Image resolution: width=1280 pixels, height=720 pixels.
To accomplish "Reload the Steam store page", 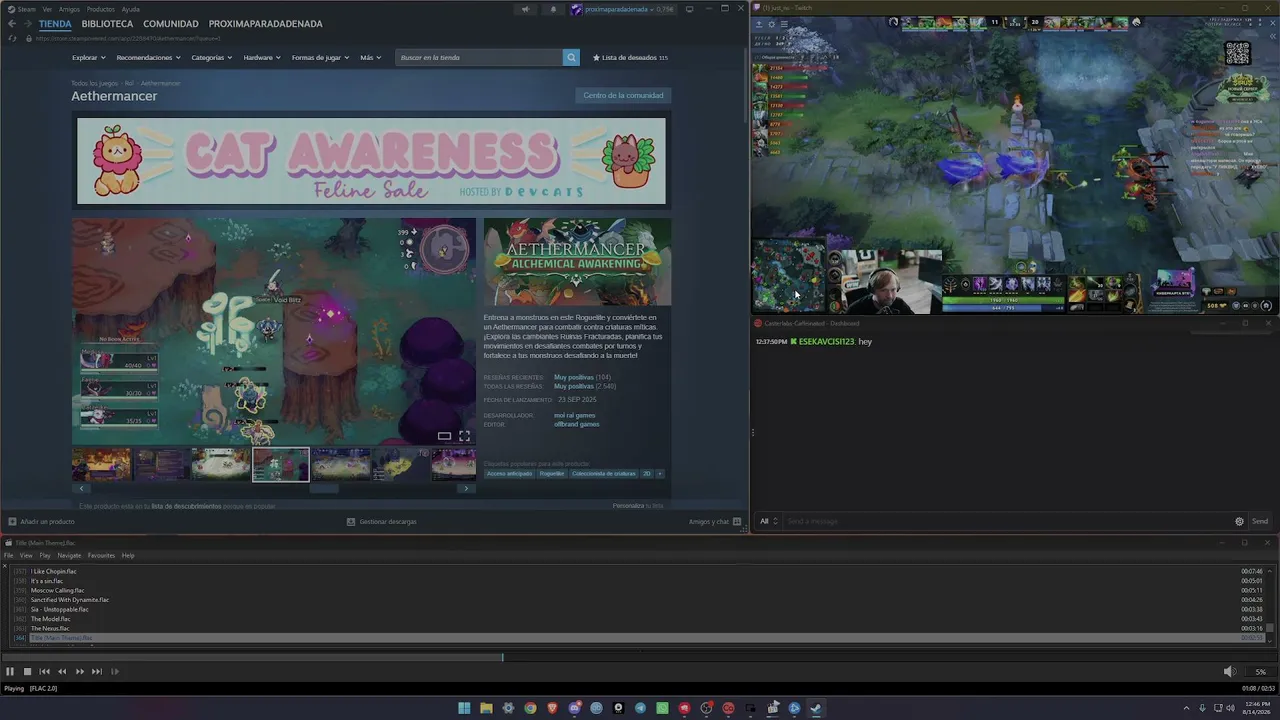I will click(x=12, y=38).
